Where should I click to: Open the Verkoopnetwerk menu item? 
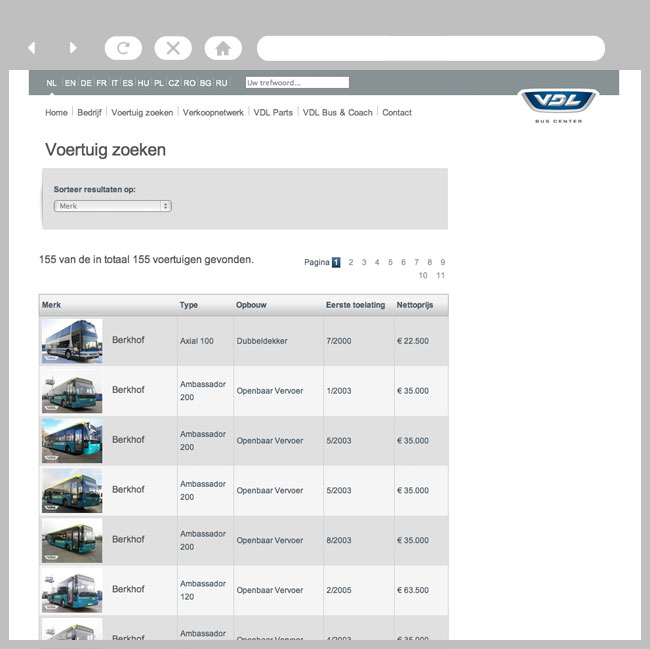tap(213, 112)
